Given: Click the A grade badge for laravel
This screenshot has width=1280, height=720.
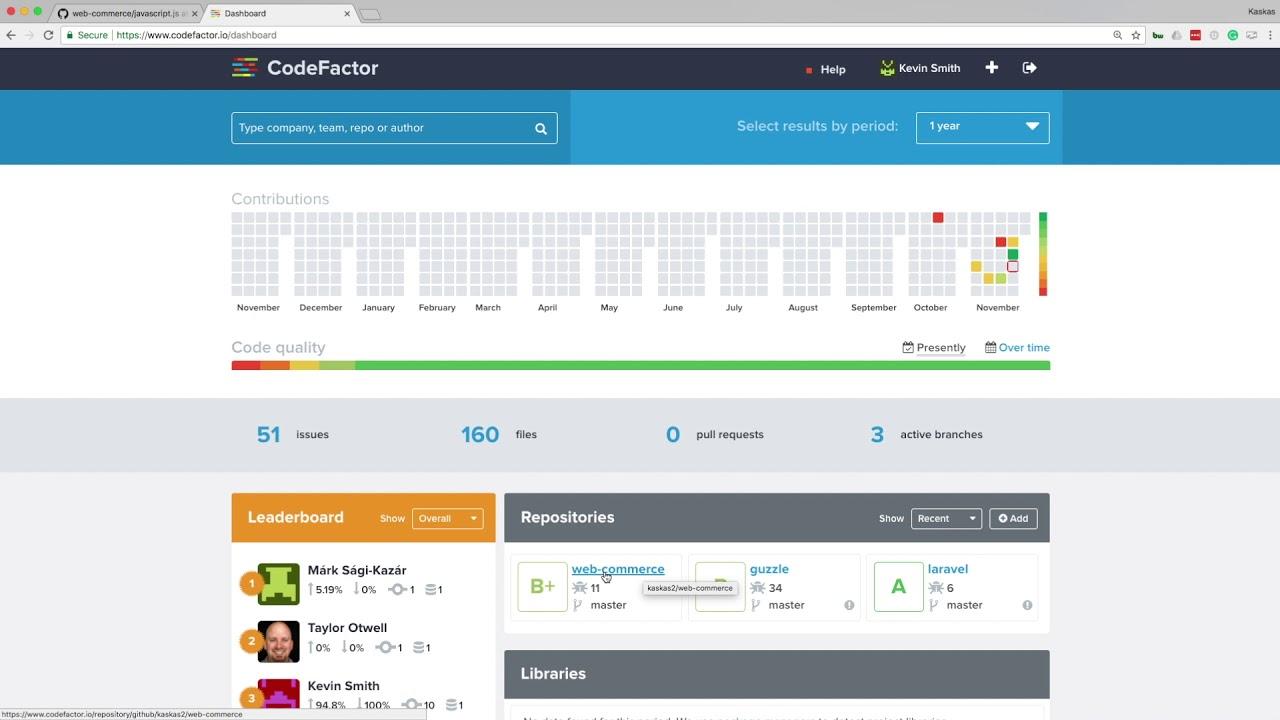Looking at the screenshot, I should click(x=899, y=586).
